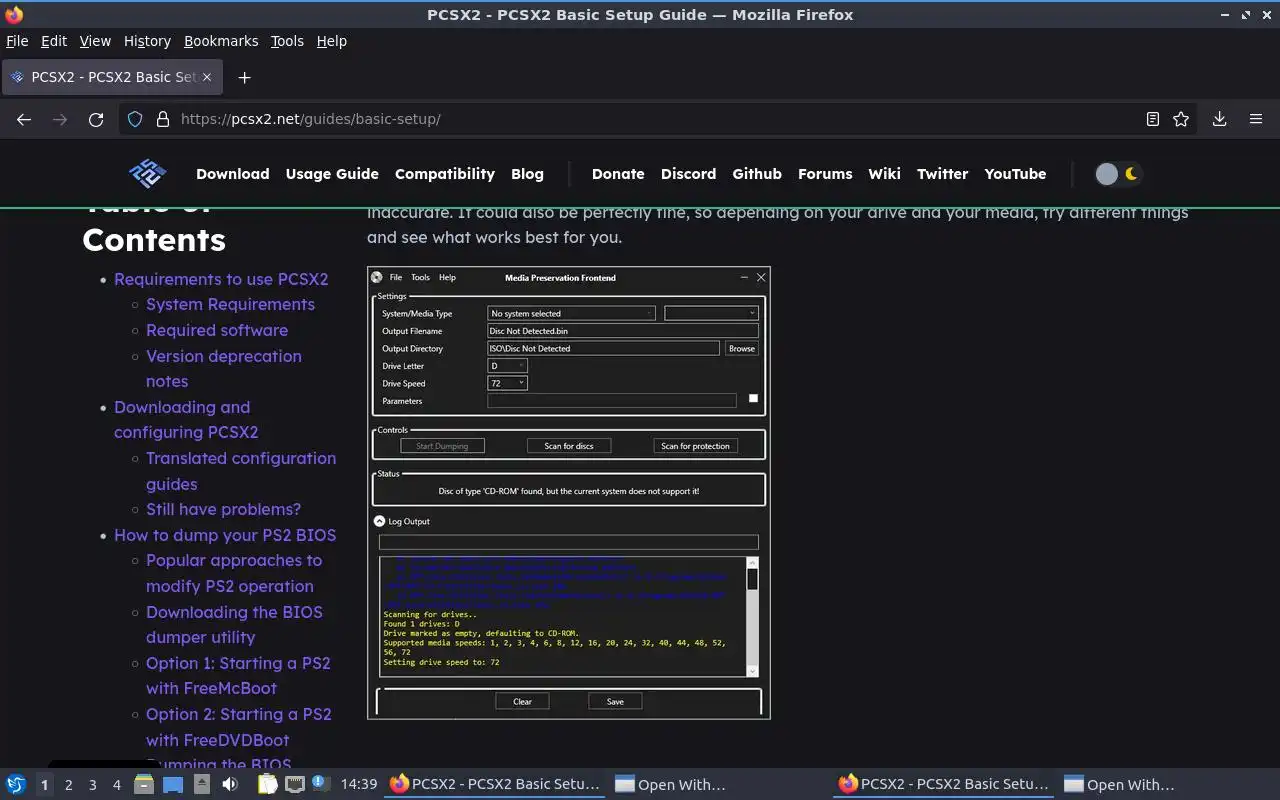The width and height of the screenshot is (1280, 800).
Task: Jump to Downloading and configuring PCSX2
Action: 186,419
